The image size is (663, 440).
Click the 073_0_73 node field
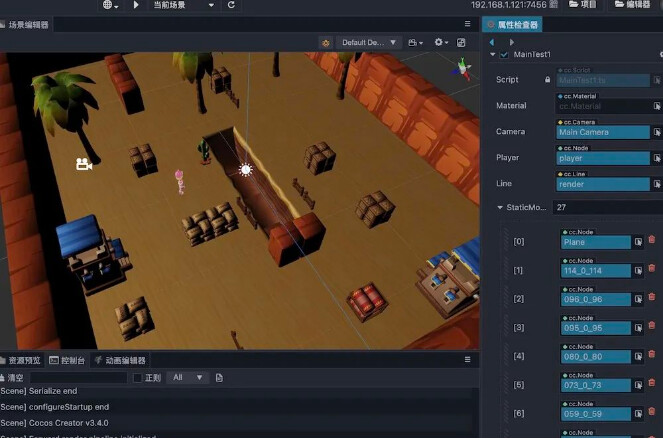pos(595,385)
